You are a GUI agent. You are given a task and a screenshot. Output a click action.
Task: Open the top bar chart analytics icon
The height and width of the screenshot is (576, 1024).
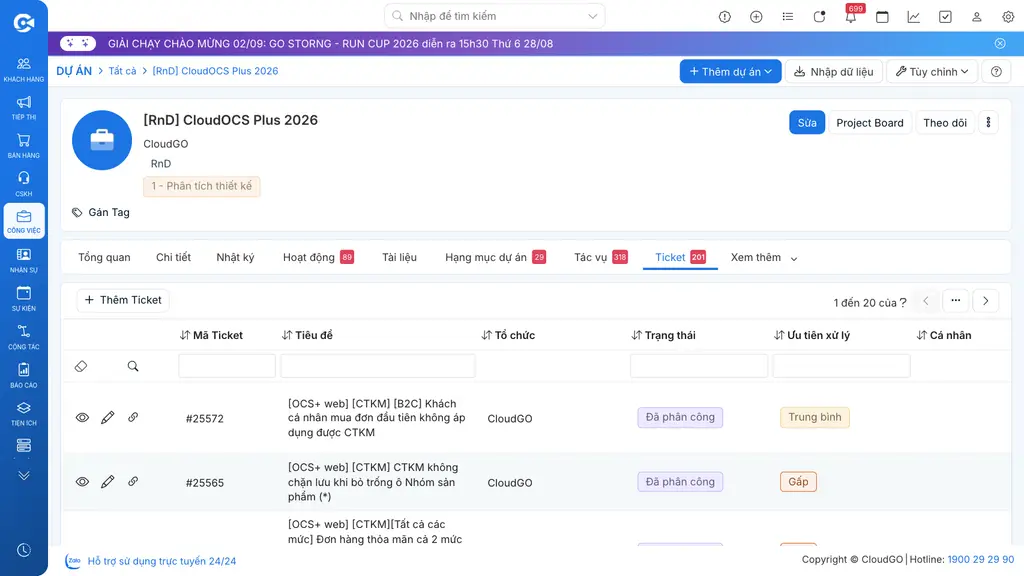pos(914,17)
